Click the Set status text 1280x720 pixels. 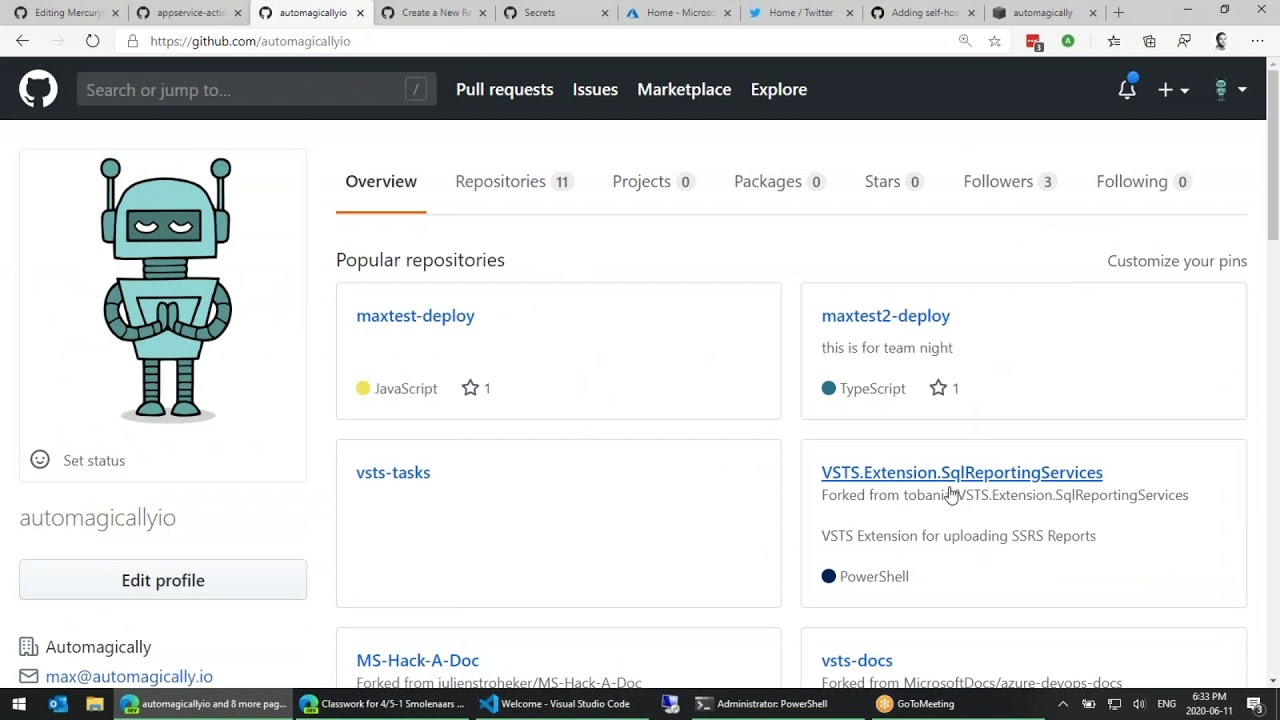coord(94,461)
